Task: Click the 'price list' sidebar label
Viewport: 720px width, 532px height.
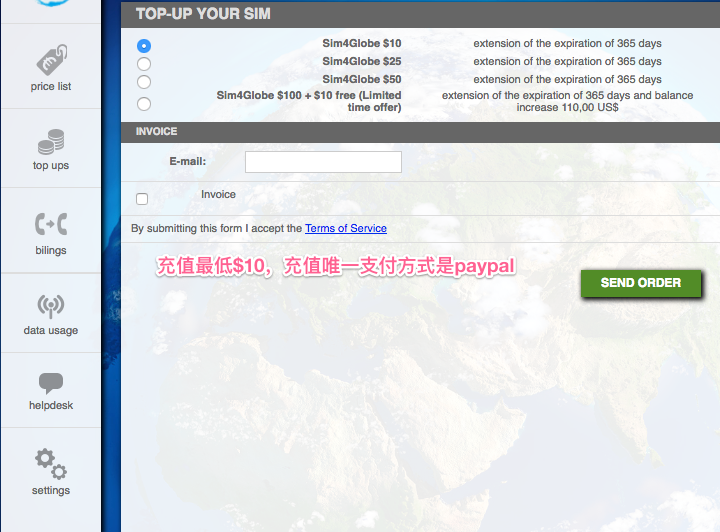Action: coord(51,86)
